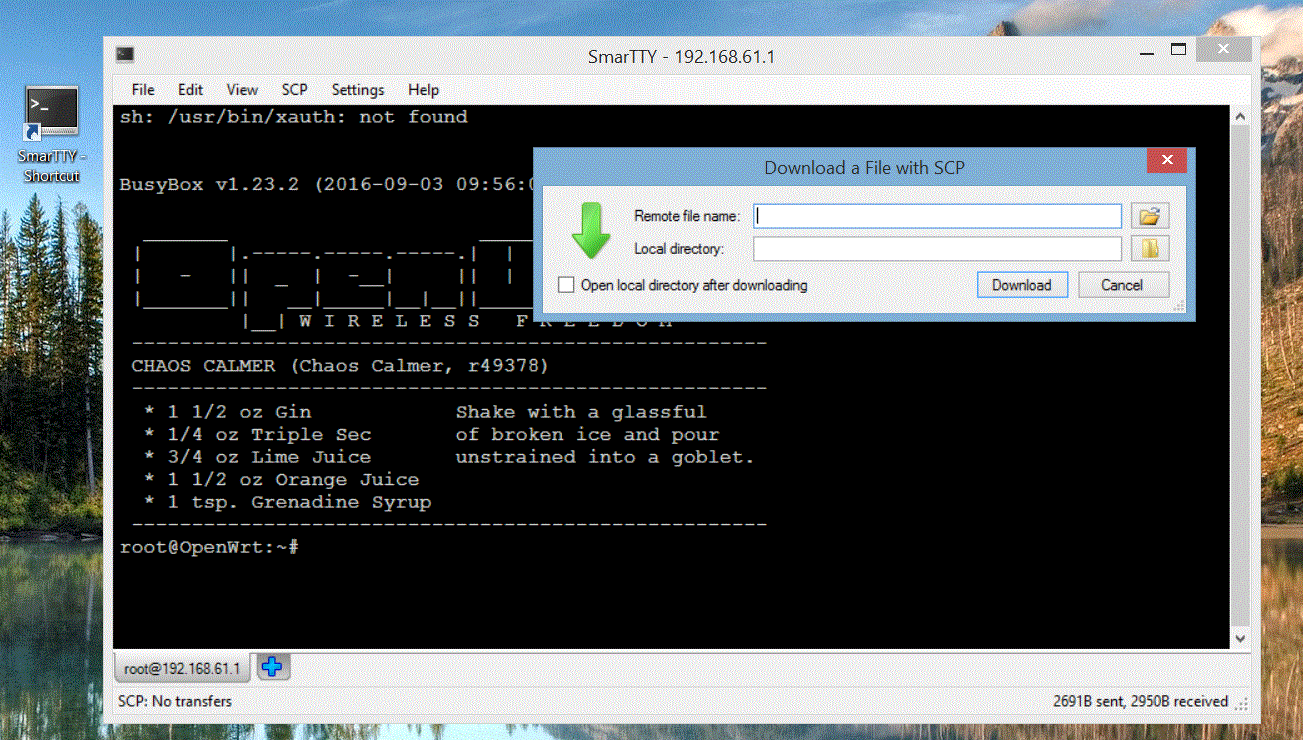The width and height of the screenshot is (1303, 740).
Task: Maximize the SmarTTY window
Action: (1178, 50)
